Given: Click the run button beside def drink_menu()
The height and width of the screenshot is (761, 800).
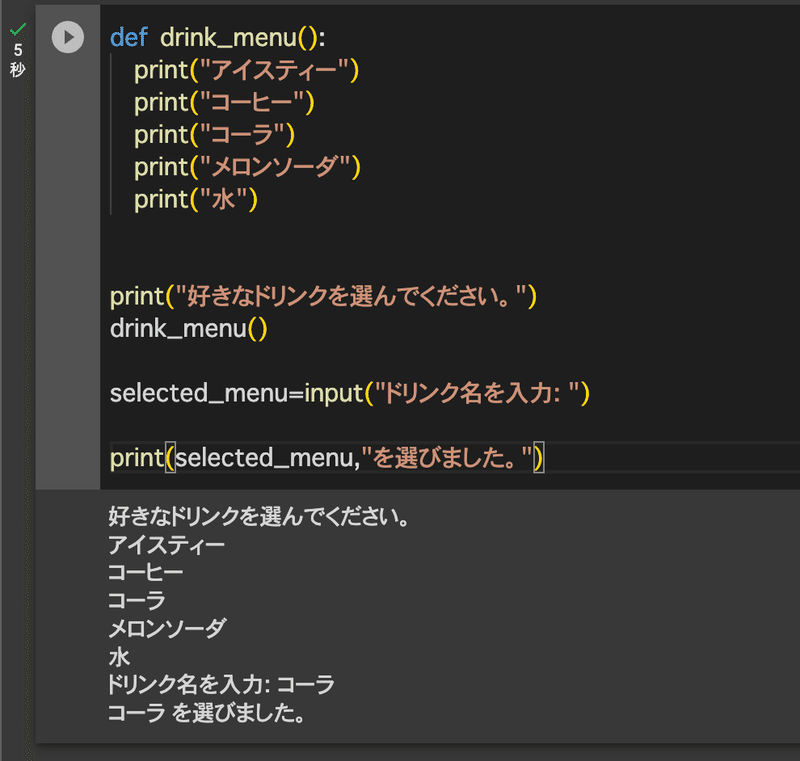Looking at the screenshot, I should click(67, 38).
